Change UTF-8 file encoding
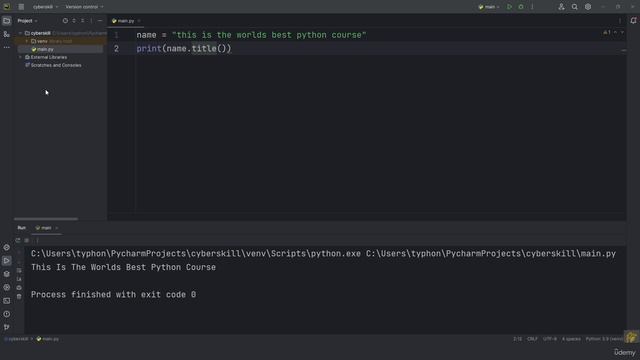 (549, 339)
